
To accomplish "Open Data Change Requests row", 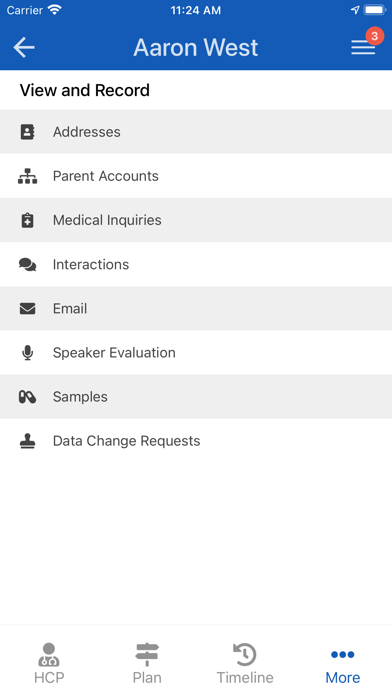I will [x=196, y=441].
